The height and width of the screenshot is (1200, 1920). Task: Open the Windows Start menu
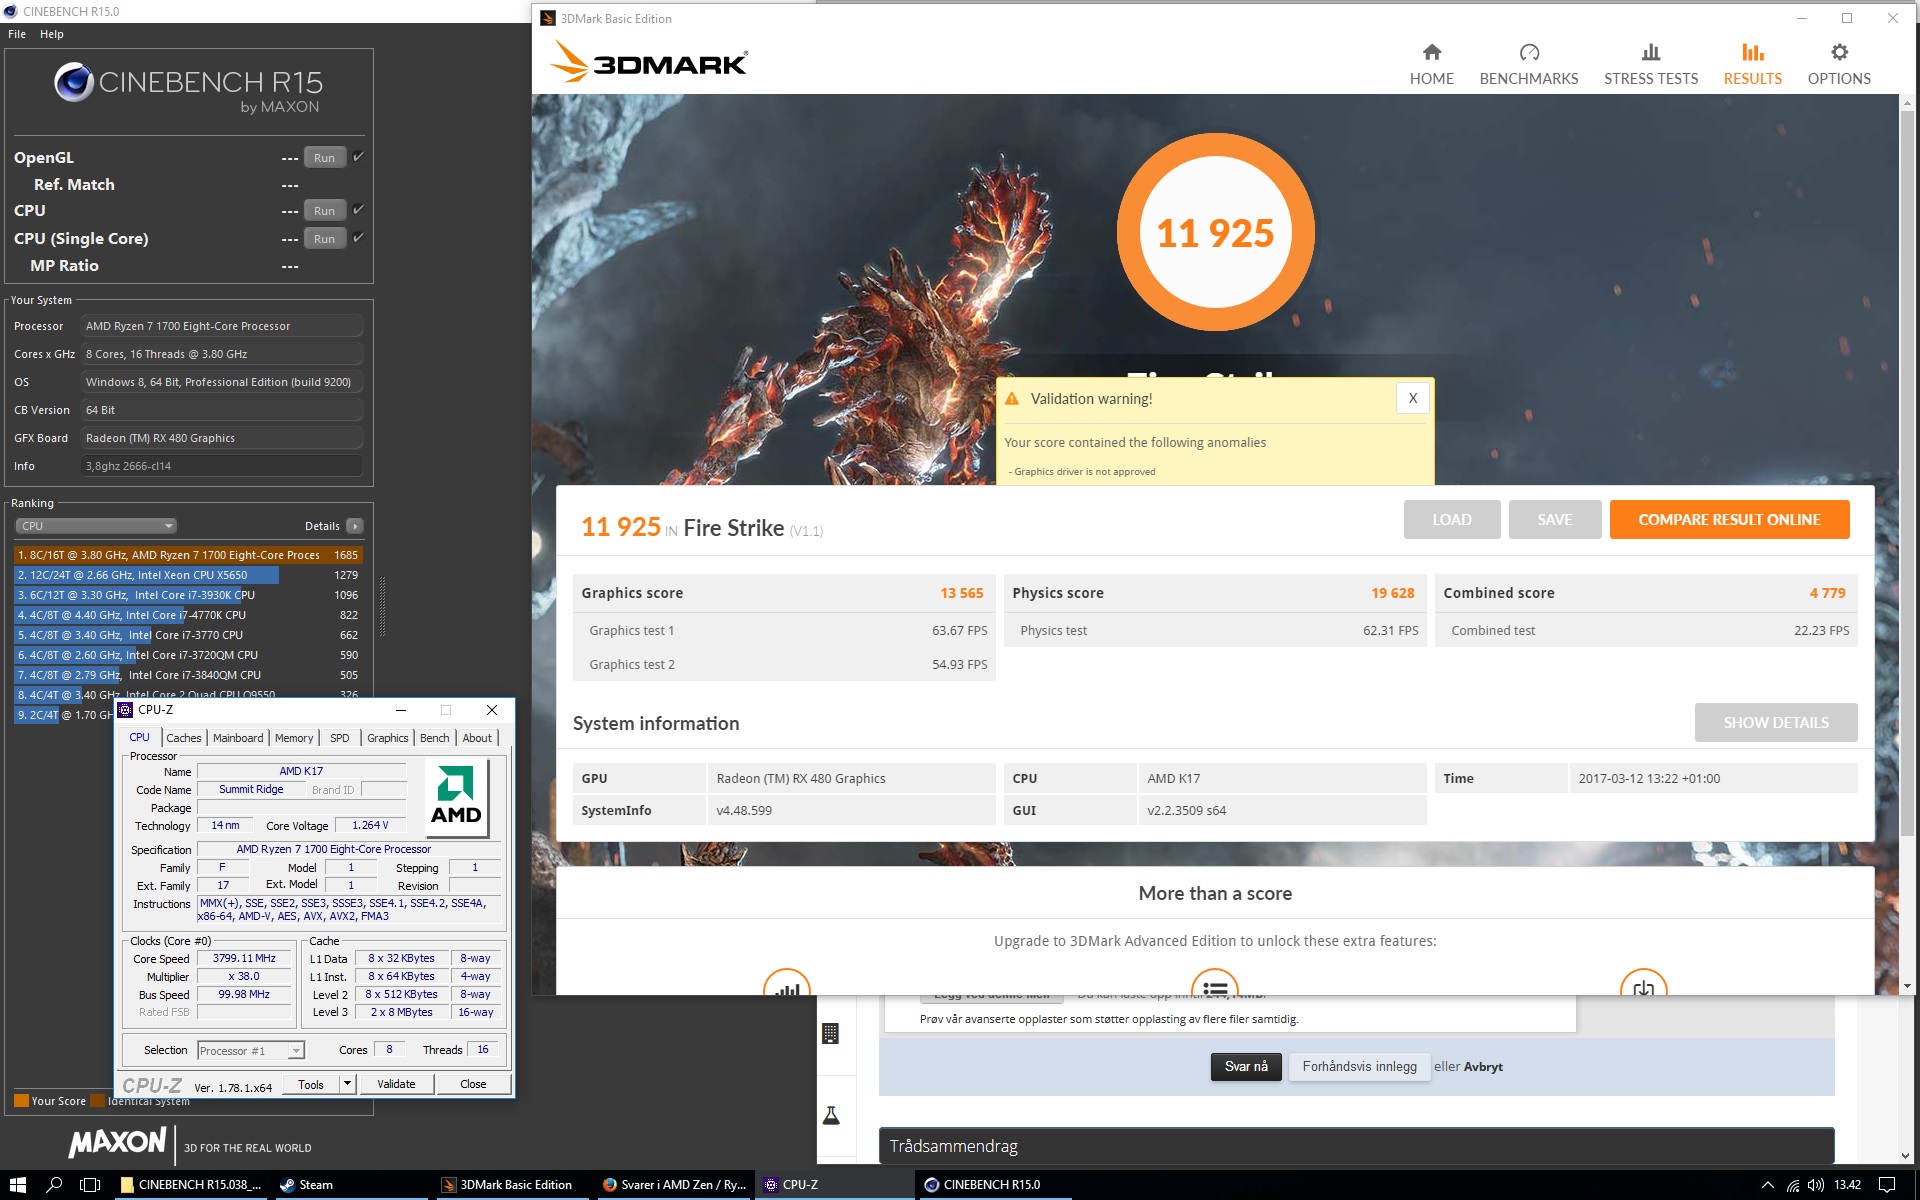tap(18, 1185)
